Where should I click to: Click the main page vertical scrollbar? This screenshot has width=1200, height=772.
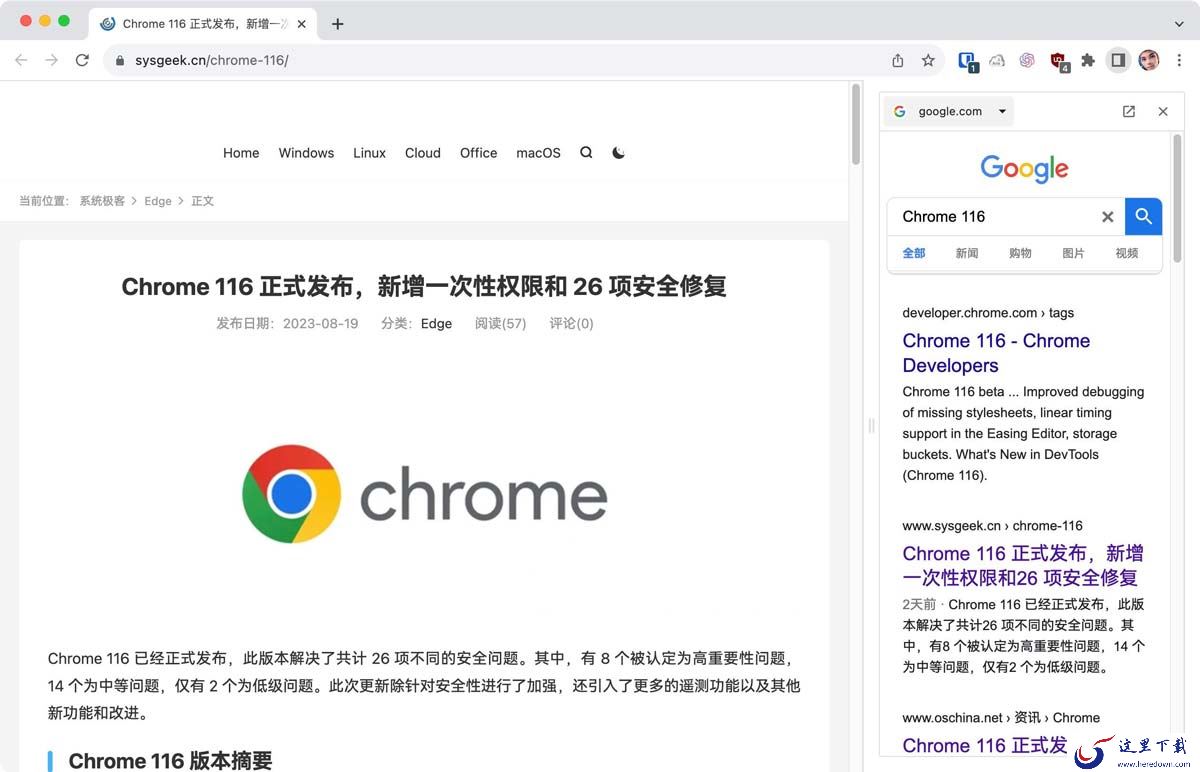point(856,124)
